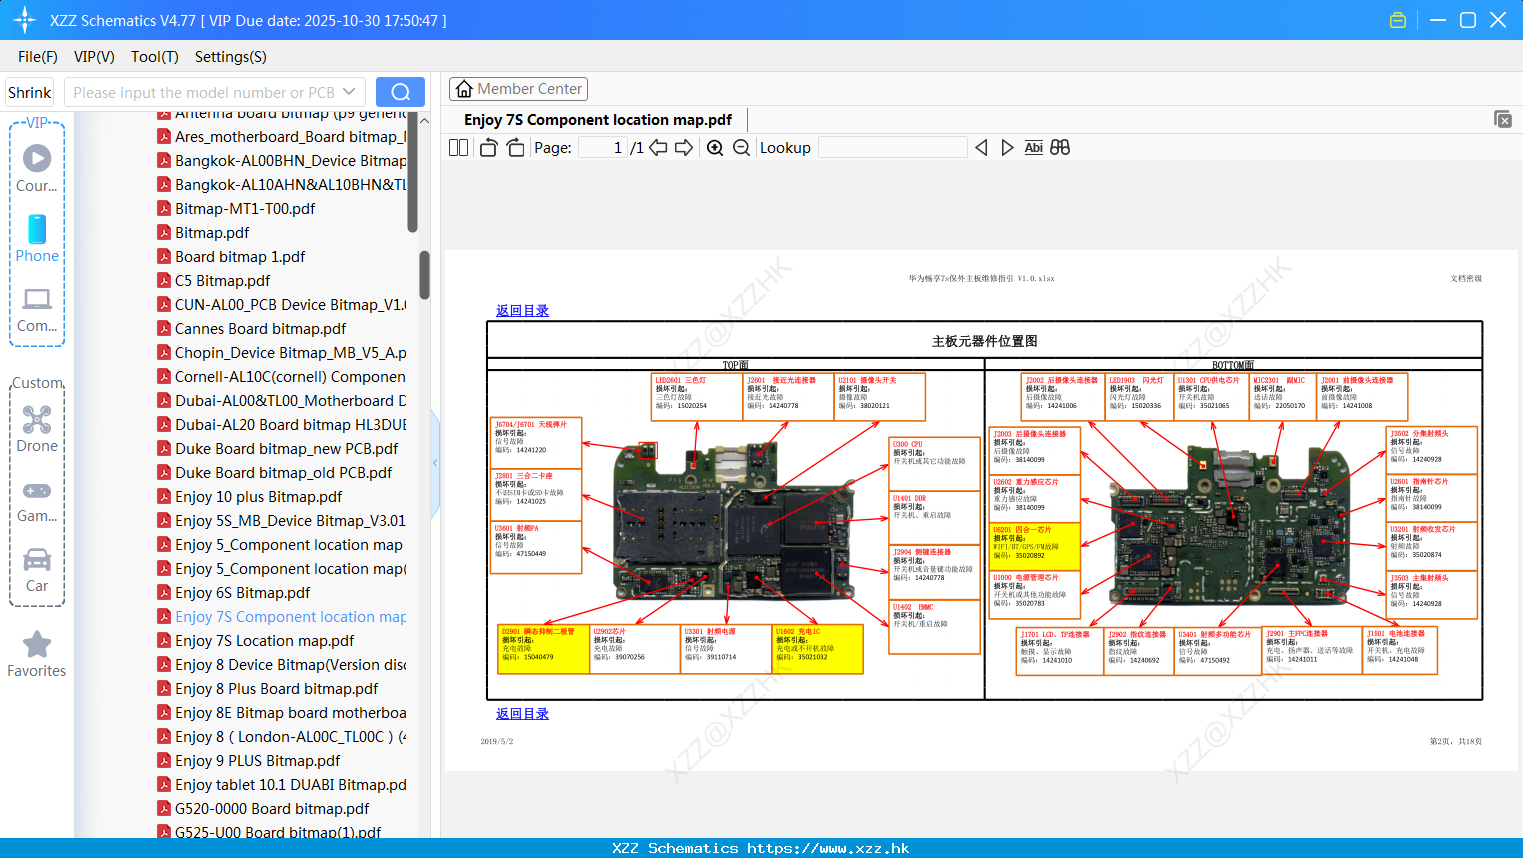The image size is (1523, 858).
Task: Click the bottom 返回目录 link
Action: coord(522,714)
